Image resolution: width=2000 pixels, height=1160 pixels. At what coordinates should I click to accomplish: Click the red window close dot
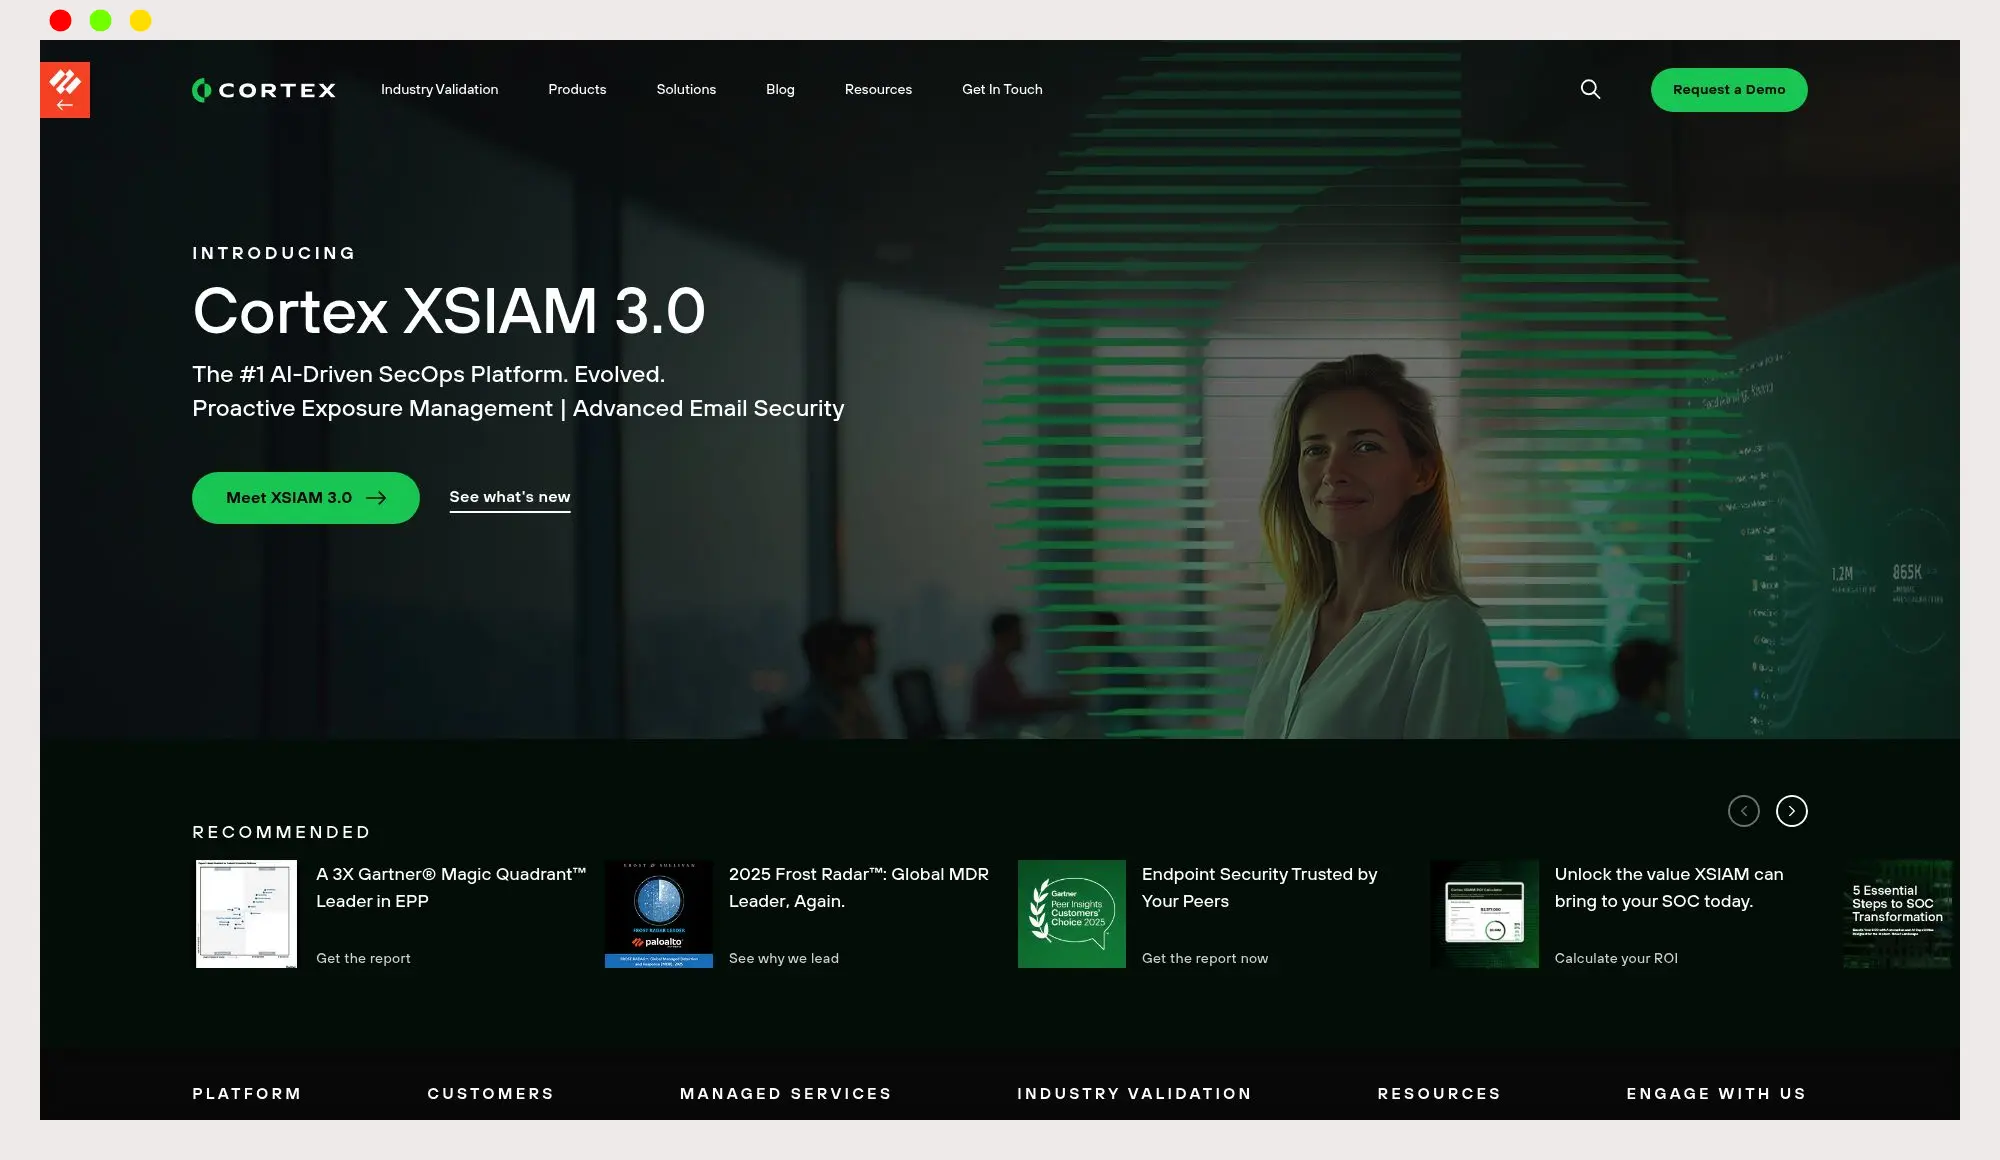point(60,20)
